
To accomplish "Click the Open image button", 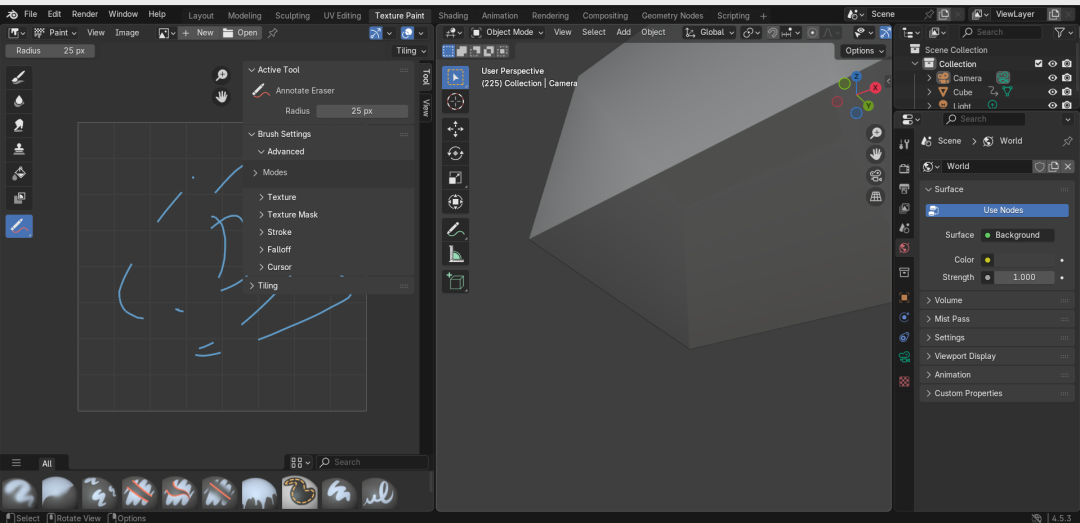I will (x=241, y=32).
